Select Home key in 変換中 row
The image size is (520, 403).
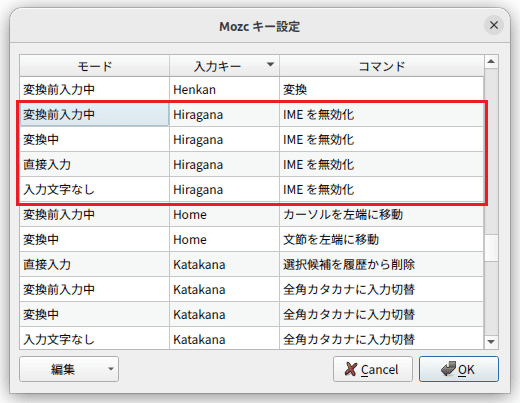pos(224,239)
